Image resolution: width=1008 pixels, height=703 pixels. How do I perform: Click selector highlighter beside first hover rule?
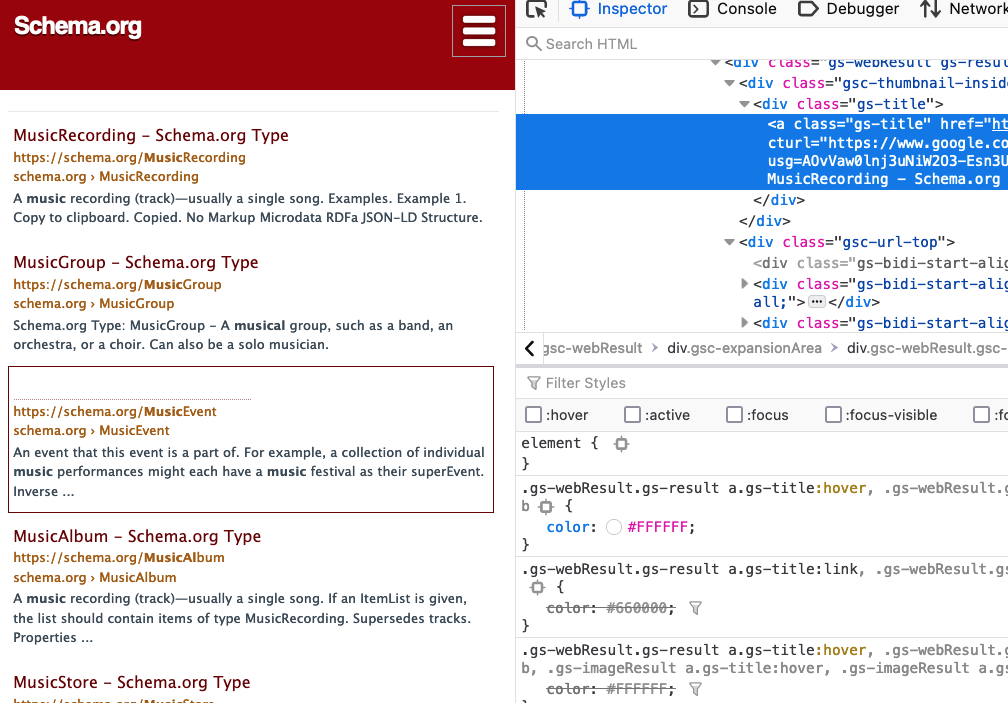[546, 506]
